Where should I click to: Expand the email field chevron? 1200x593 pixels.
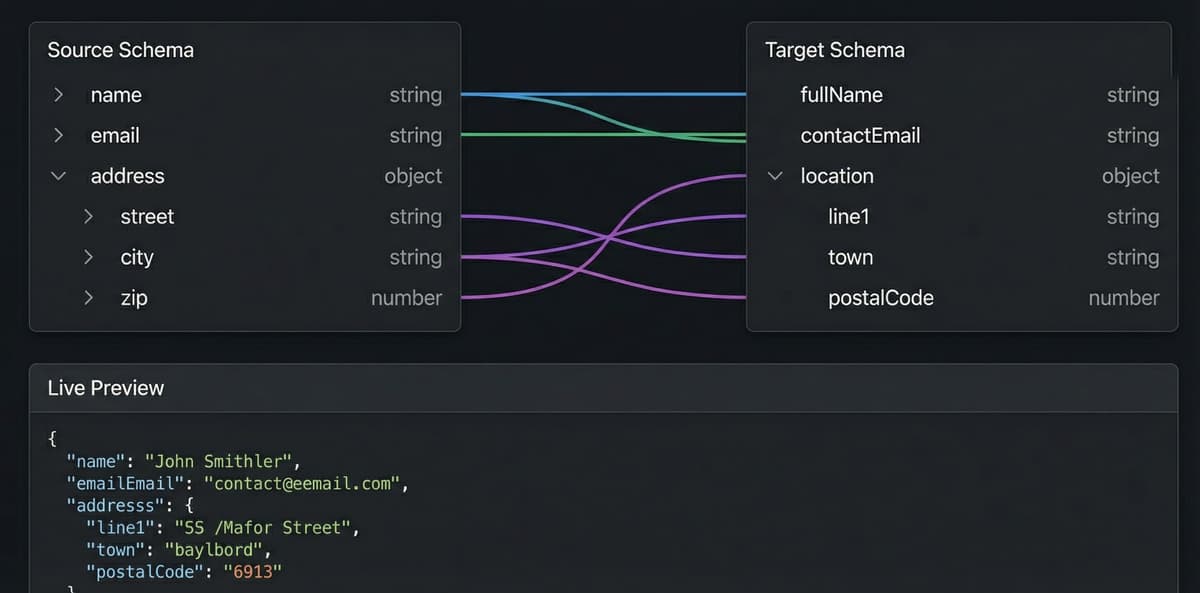(57, 135)
